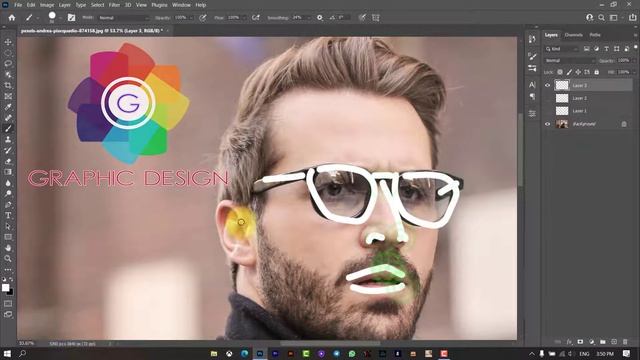Viewport: 640px width, 360px height.
Task: Switch to the Channels tab
Action: click(x=573, y=35)
